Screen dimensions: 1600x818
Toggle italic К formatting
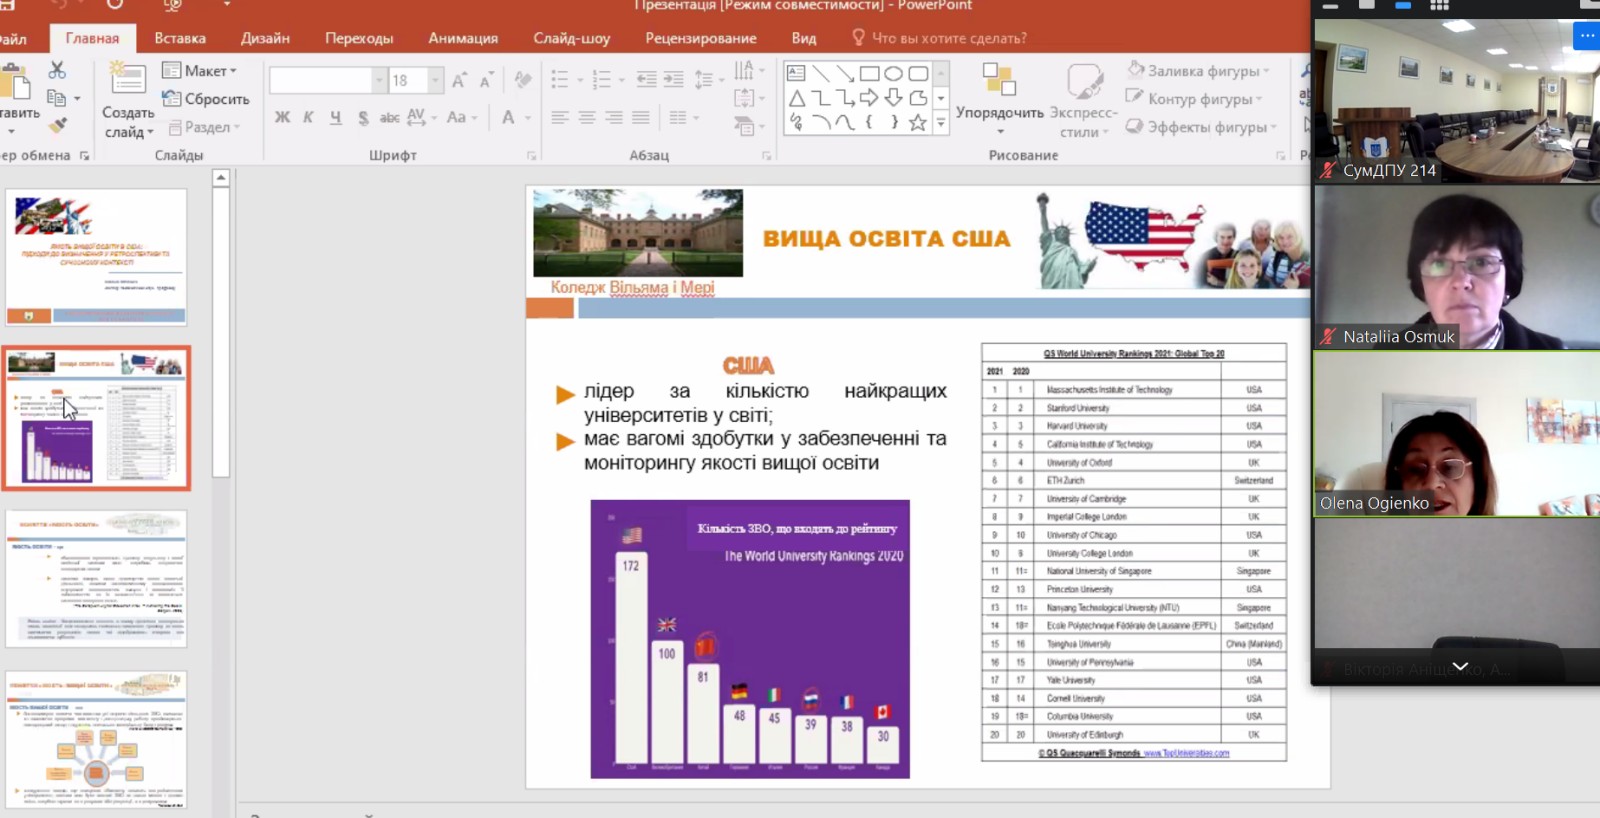(x=308, y=118)
